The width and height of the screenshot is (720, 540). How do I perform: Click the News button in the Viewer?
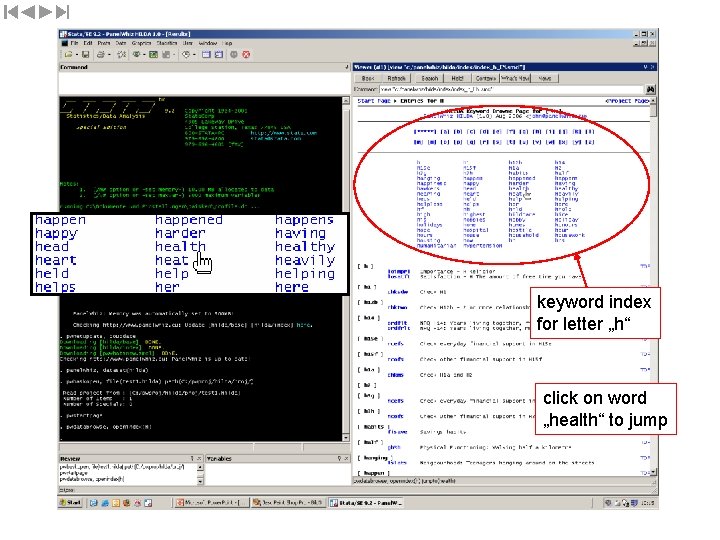tap(545, 79)
